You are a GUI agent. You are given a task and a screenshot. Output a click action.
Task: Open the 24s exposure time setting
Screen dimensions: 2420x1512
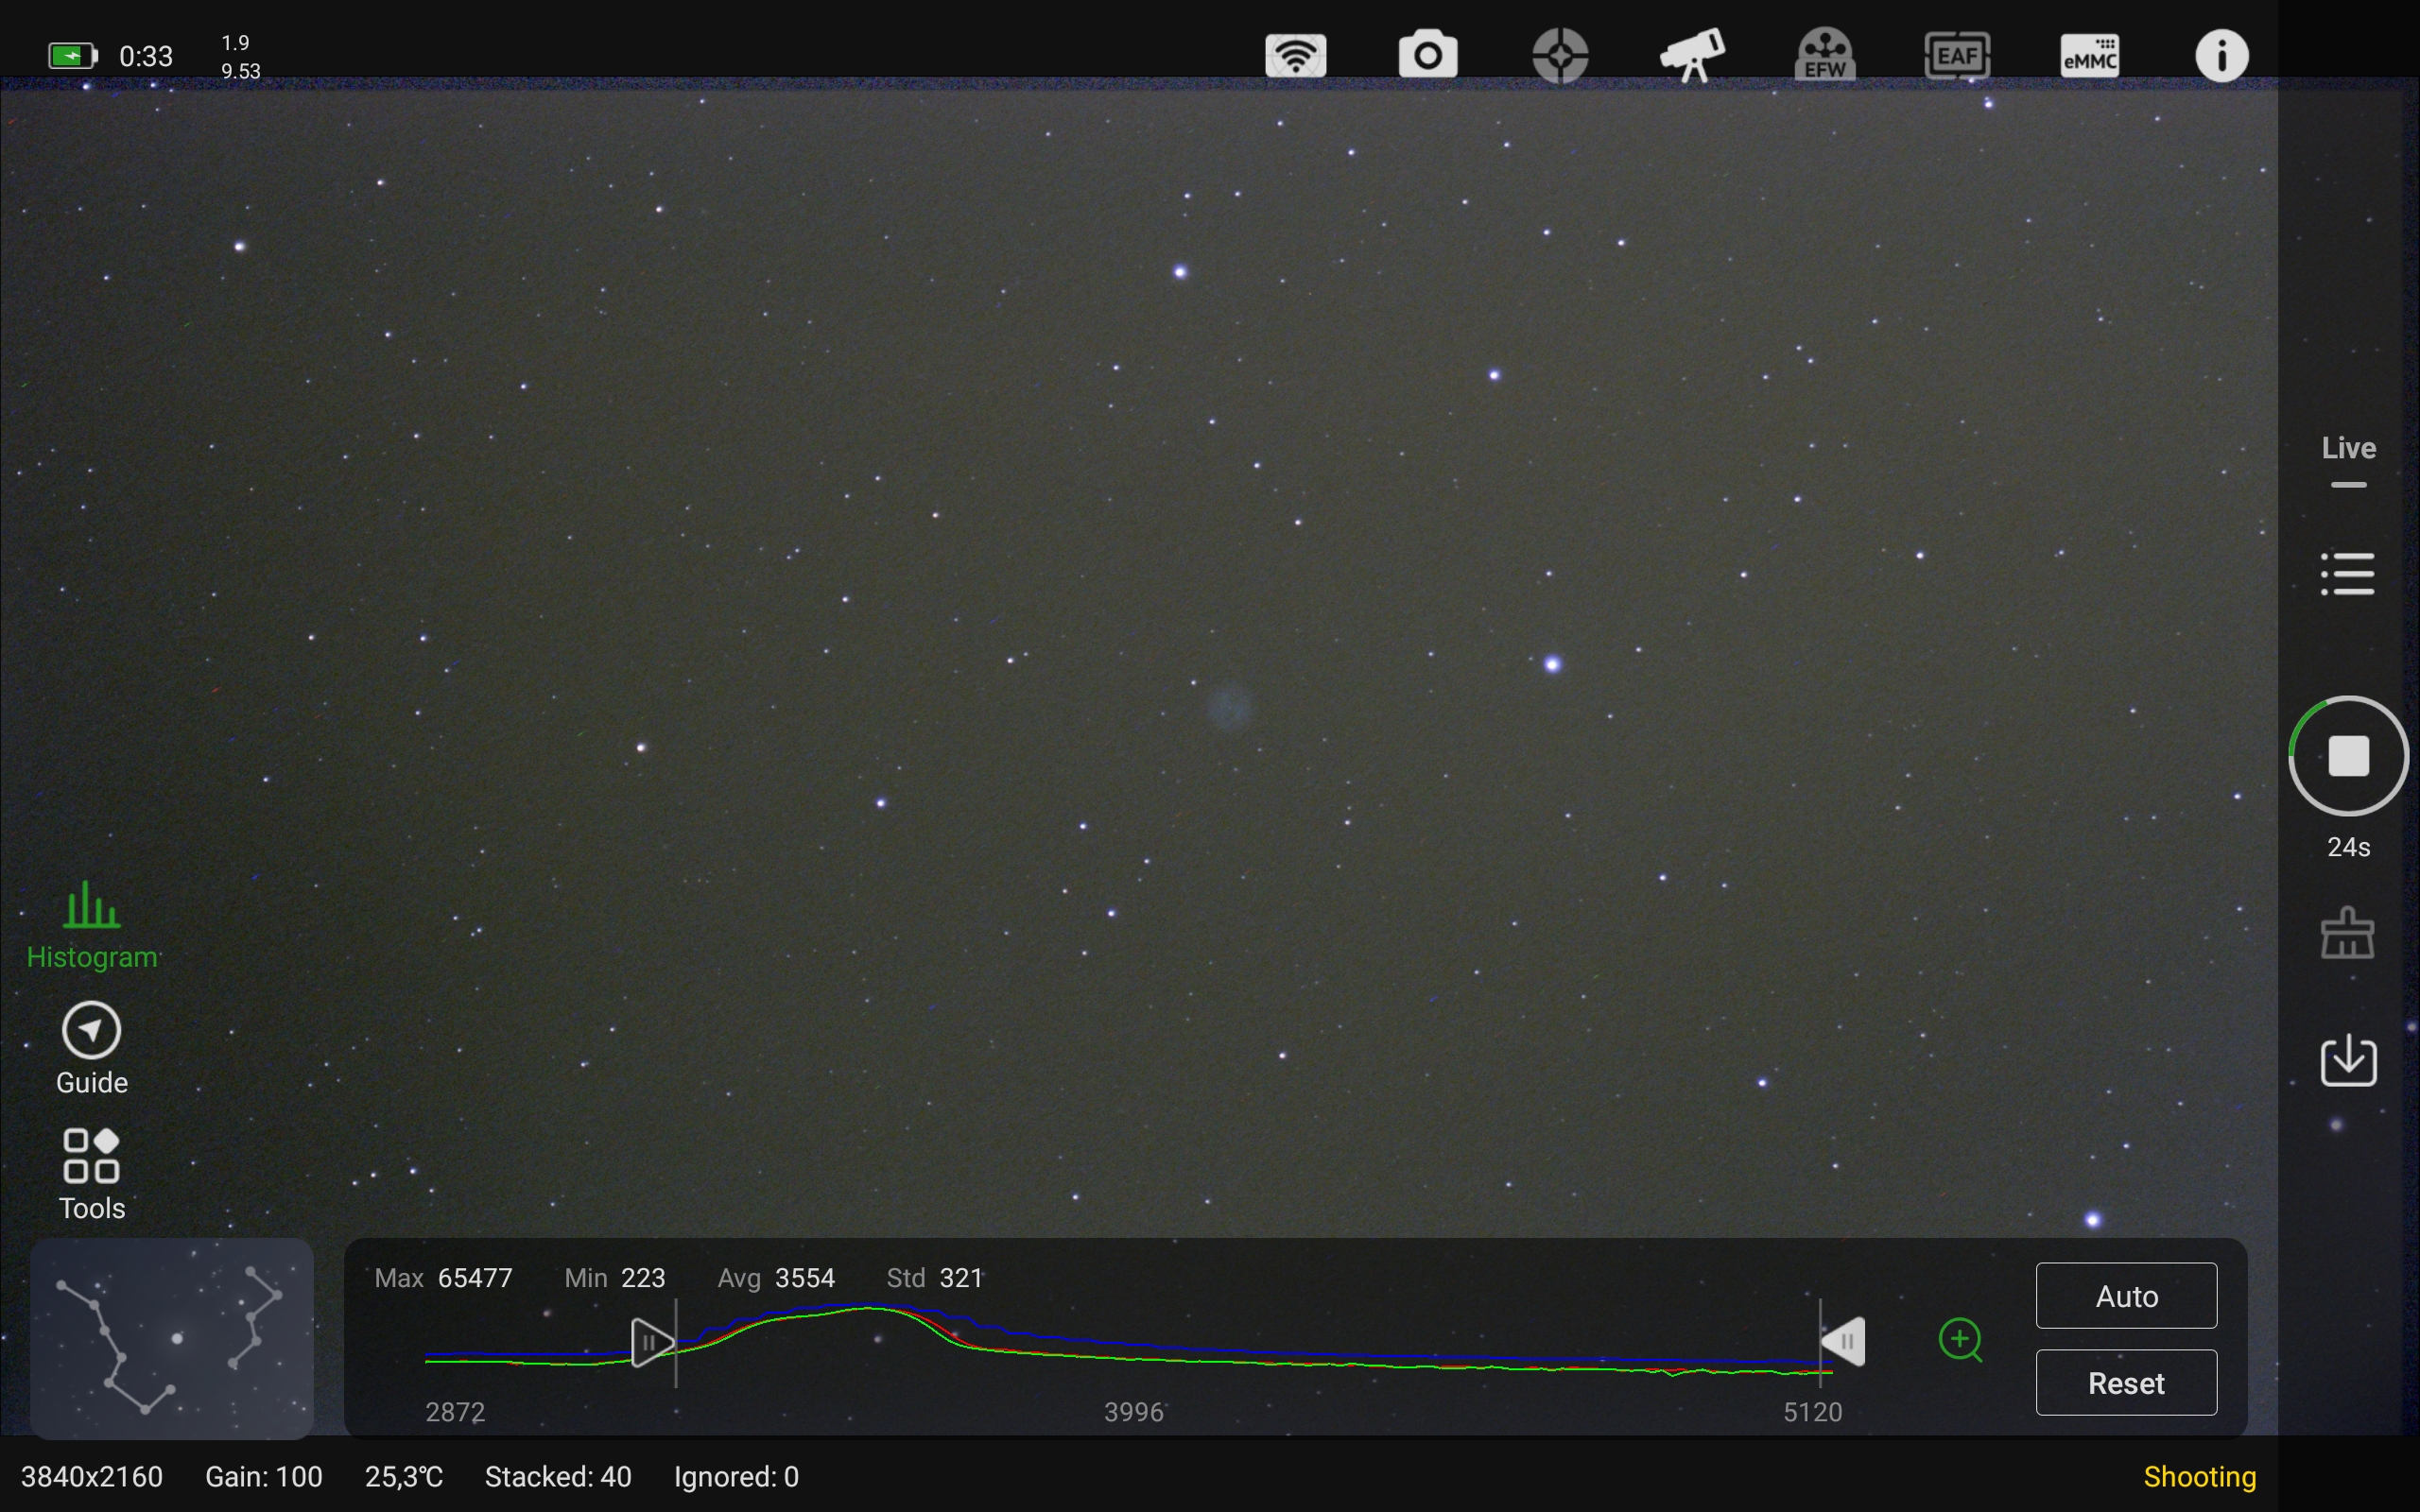click(2348, 847)
